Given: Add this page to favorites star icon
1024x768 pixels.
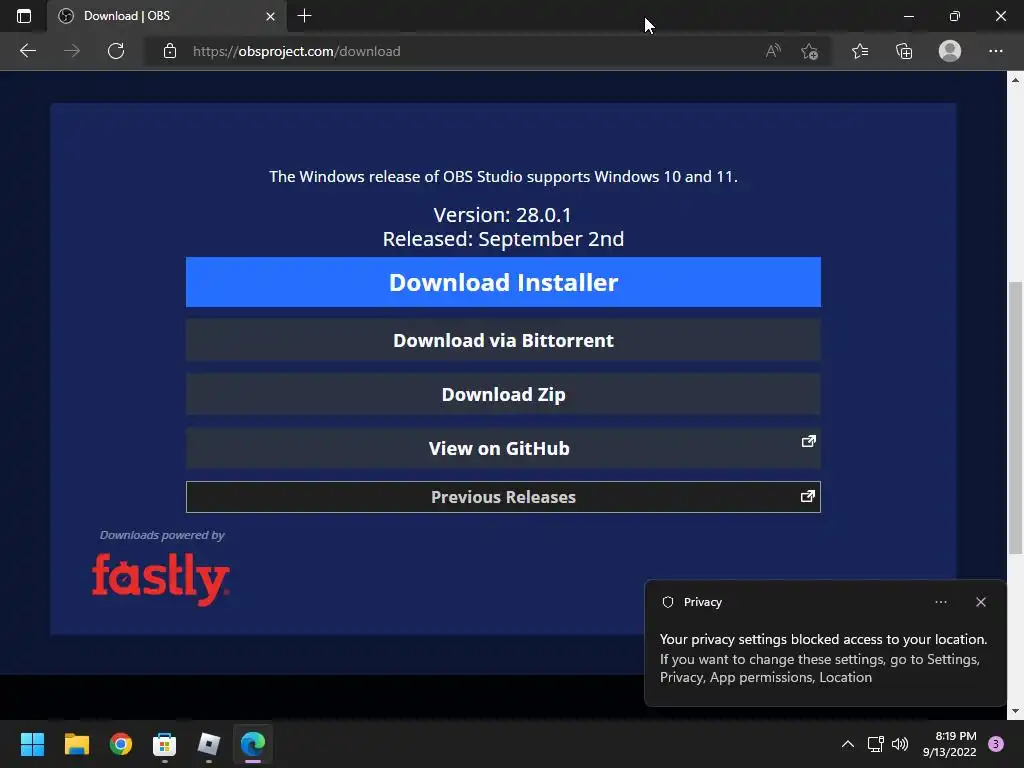Looking at the screenshot, I should coord(810,51).
